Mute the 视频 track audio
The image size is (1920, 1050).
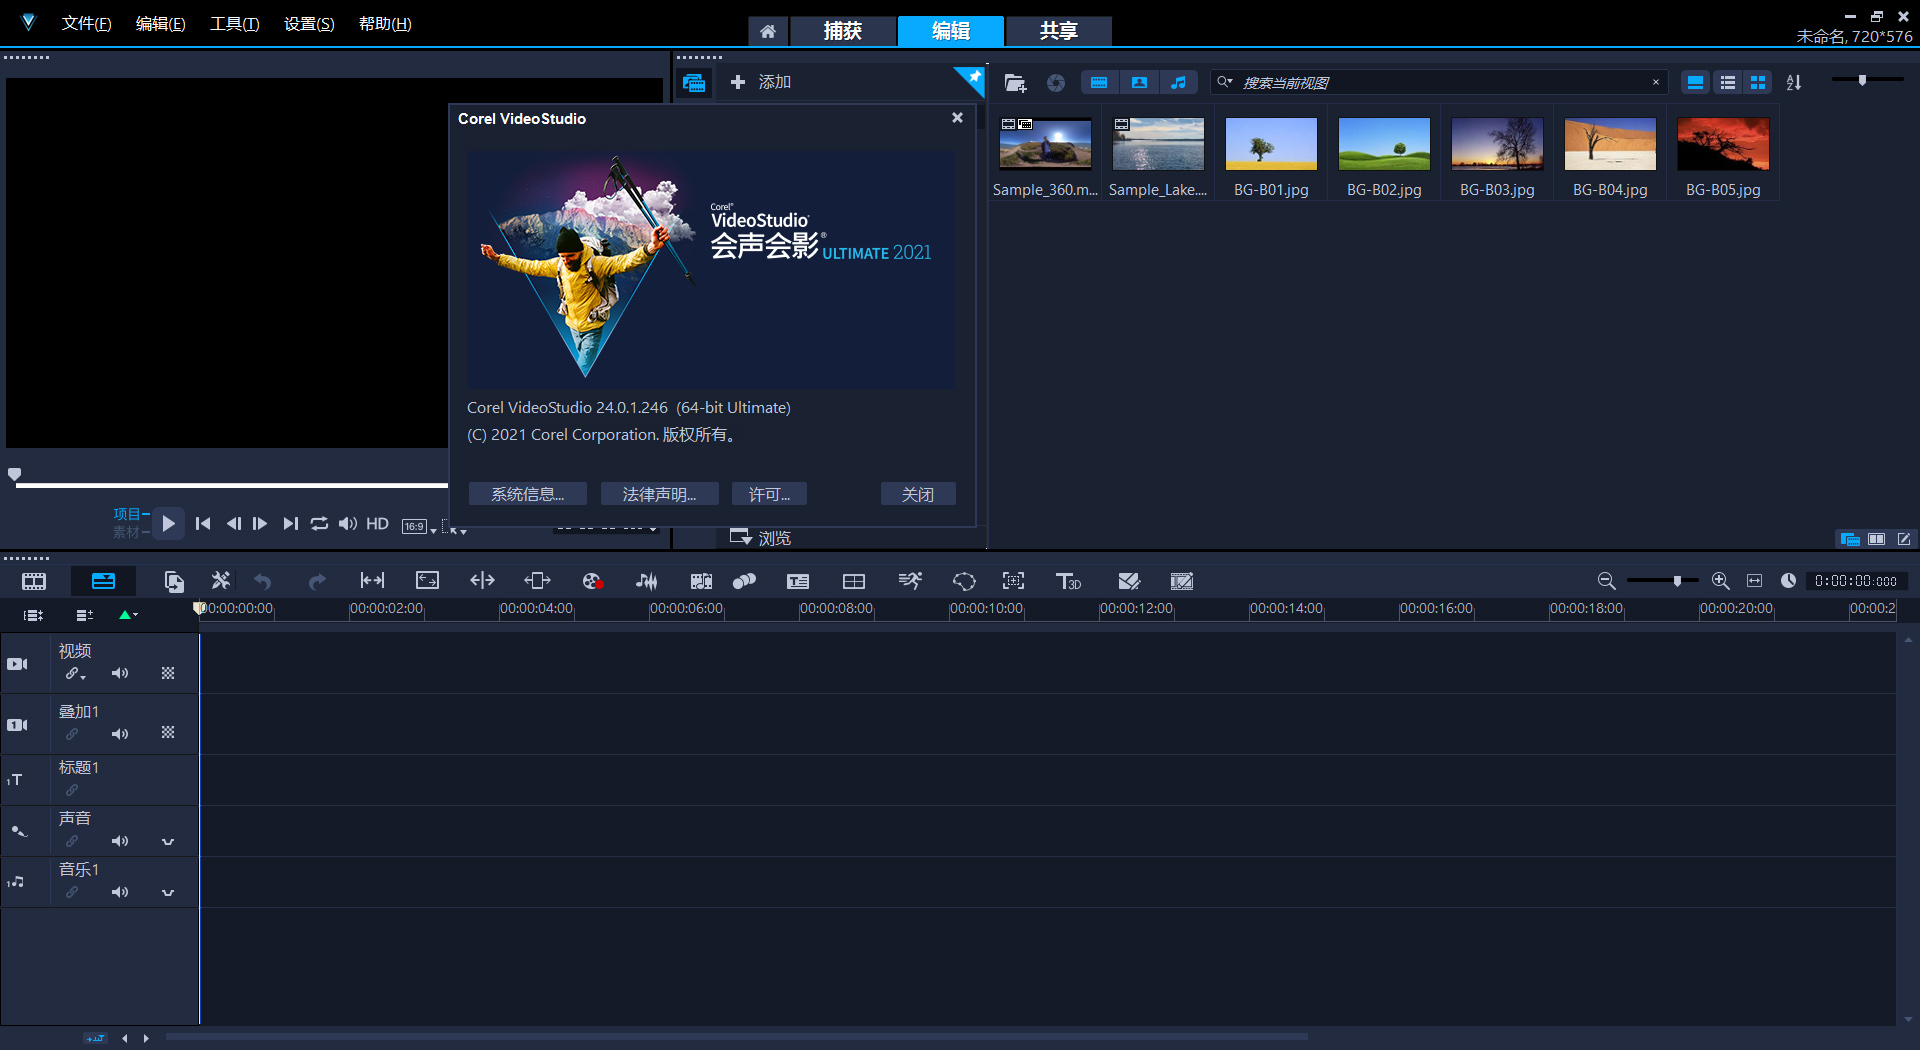point(120,674)
